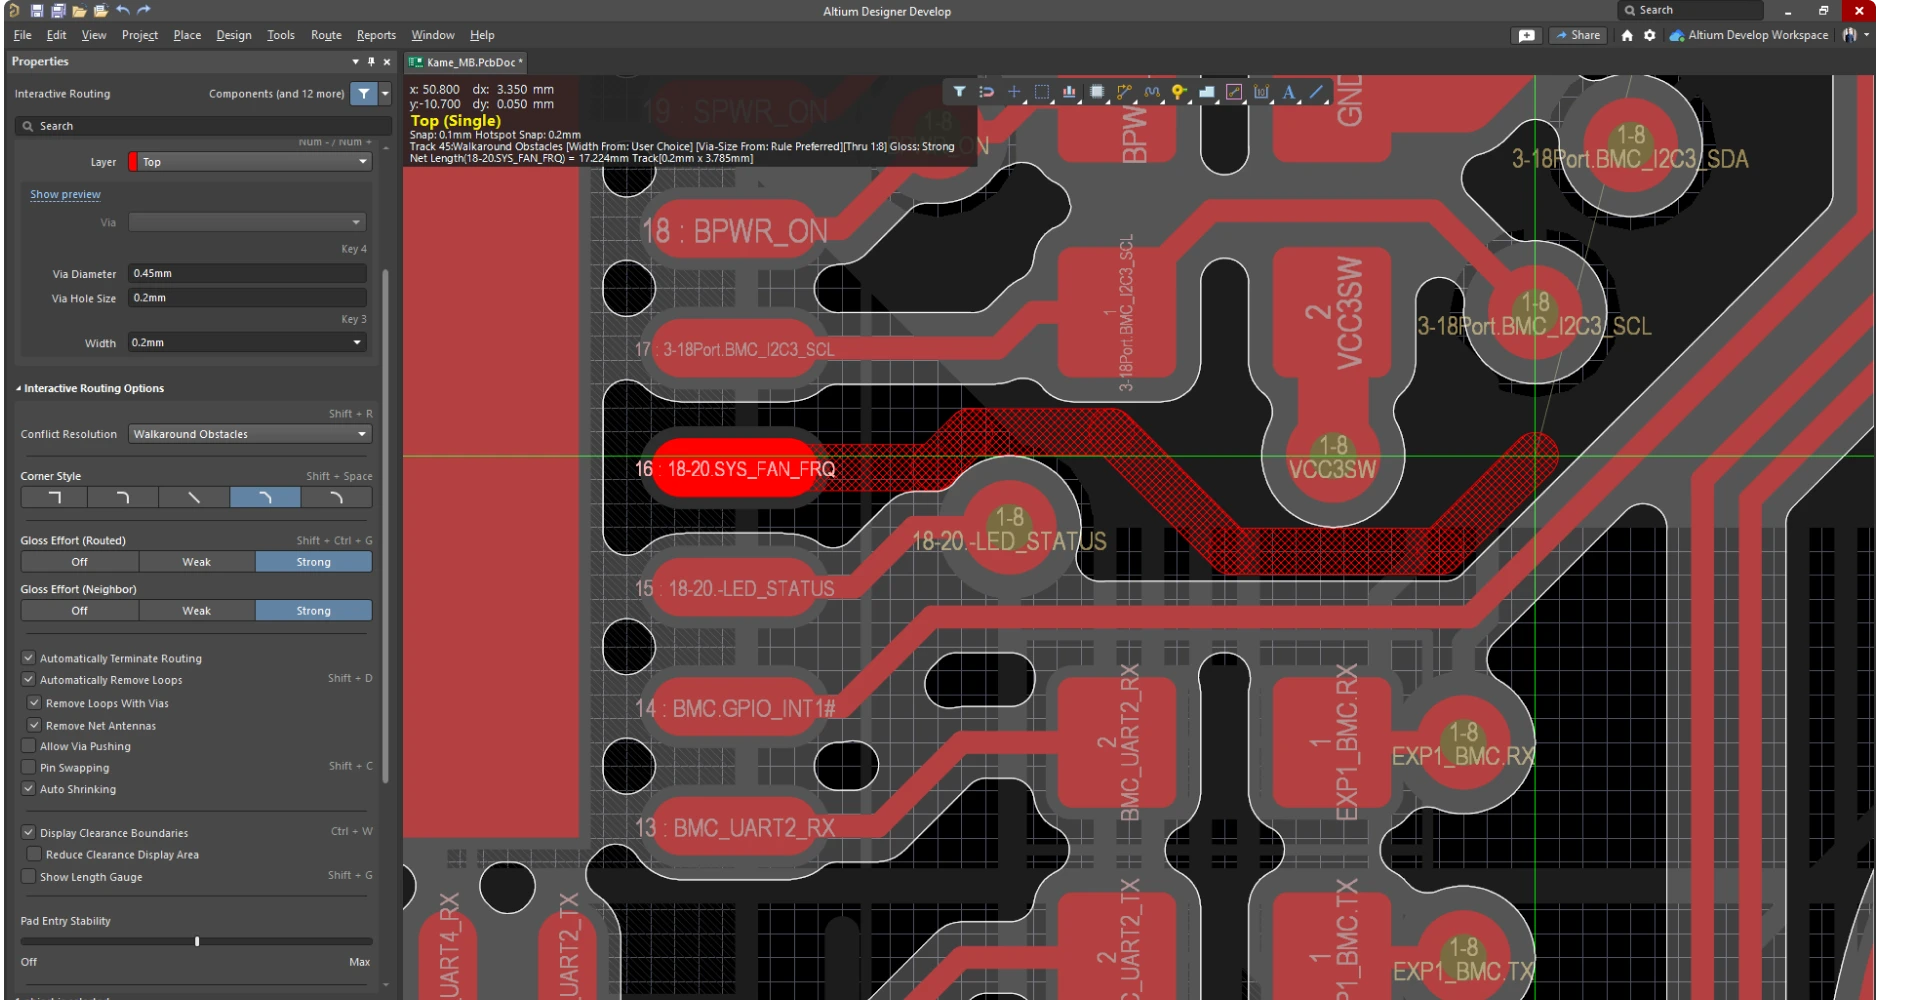Open the dropdown arrow beside the filter button
This screenshot has width=1920, height=1000.
(x=385, y=94)
